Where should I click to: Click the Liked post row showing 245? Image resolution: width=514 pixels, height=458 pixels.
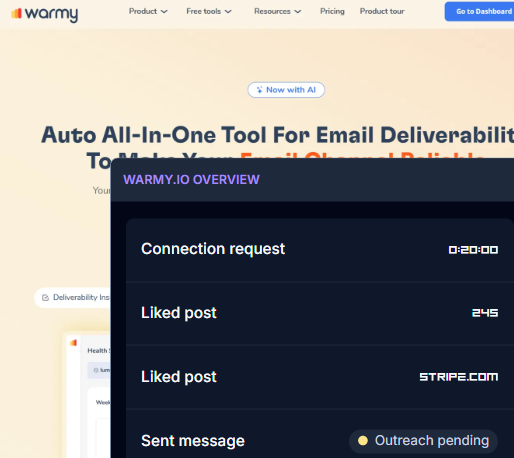click(320, 313)
